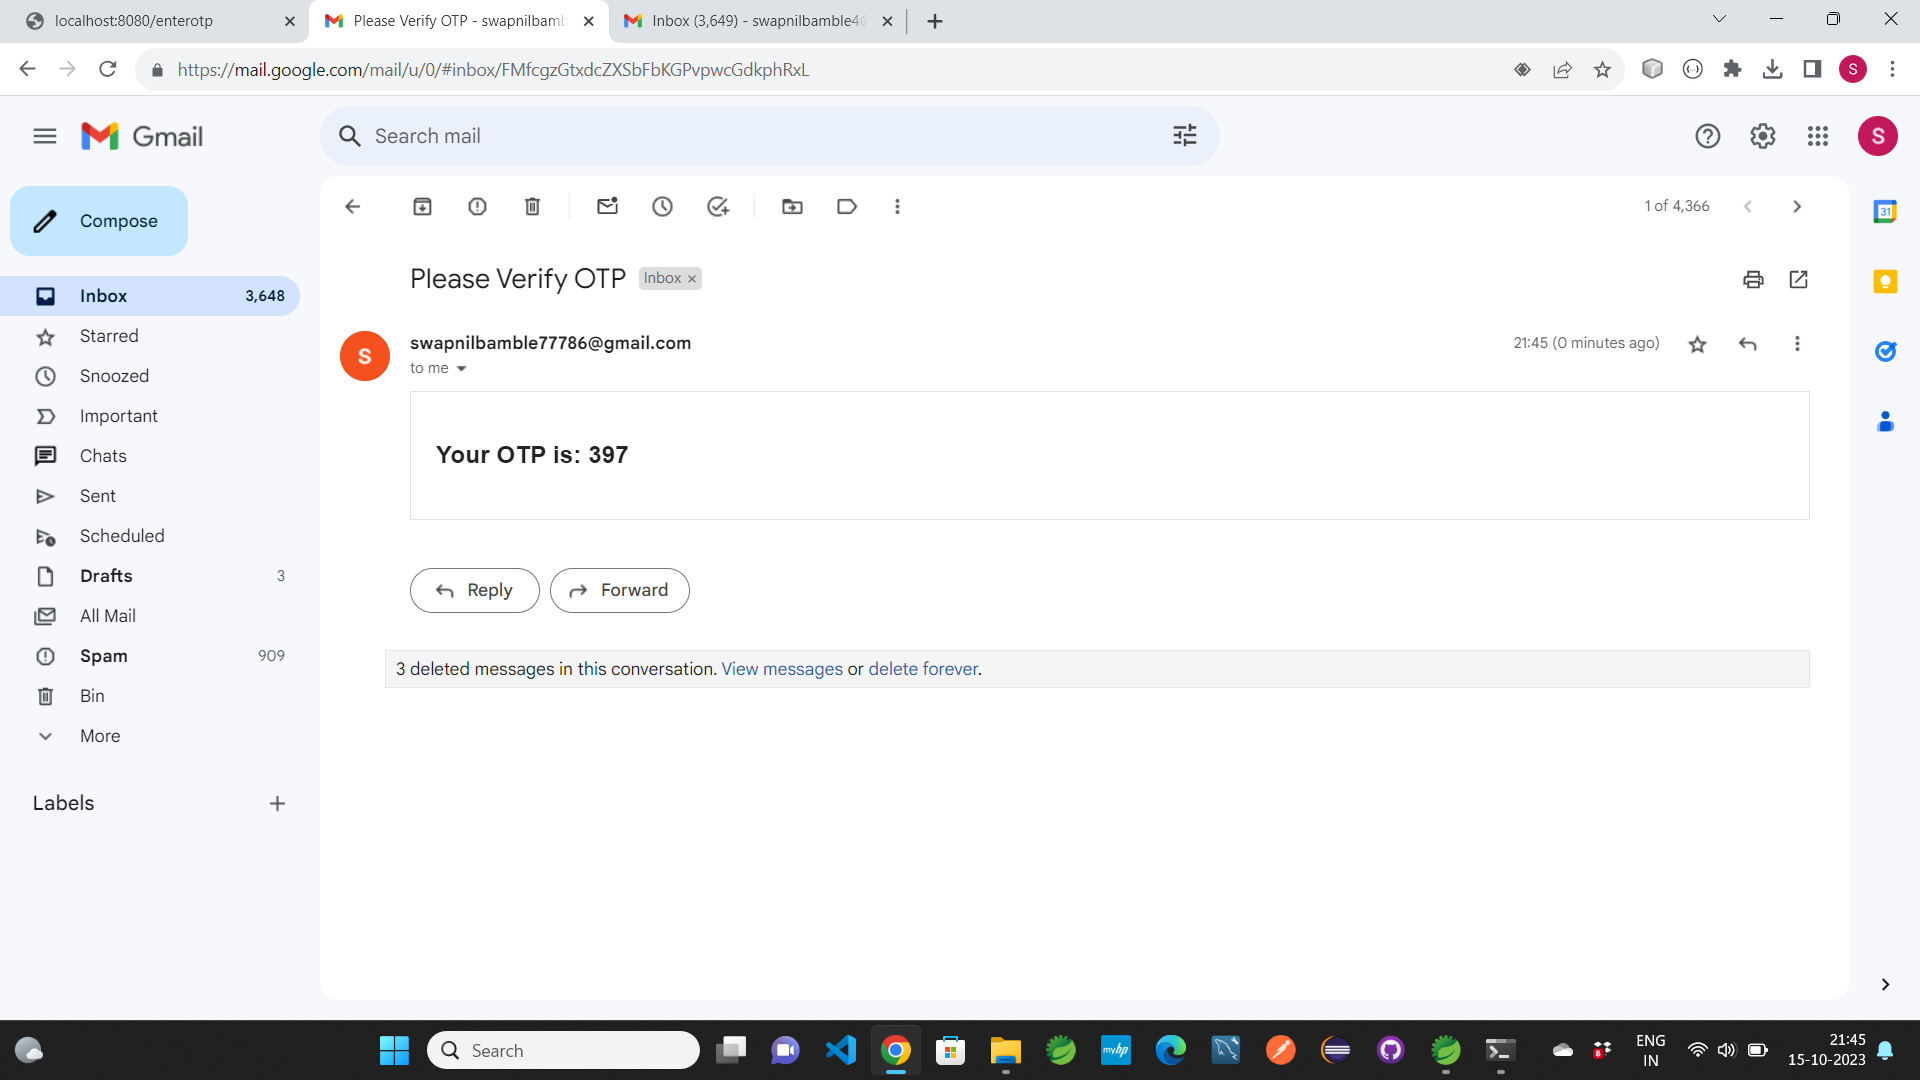This screenshot has width=1920, height=1080.
Task: Show search options in search bar
Action: [x=1184, y=136]
